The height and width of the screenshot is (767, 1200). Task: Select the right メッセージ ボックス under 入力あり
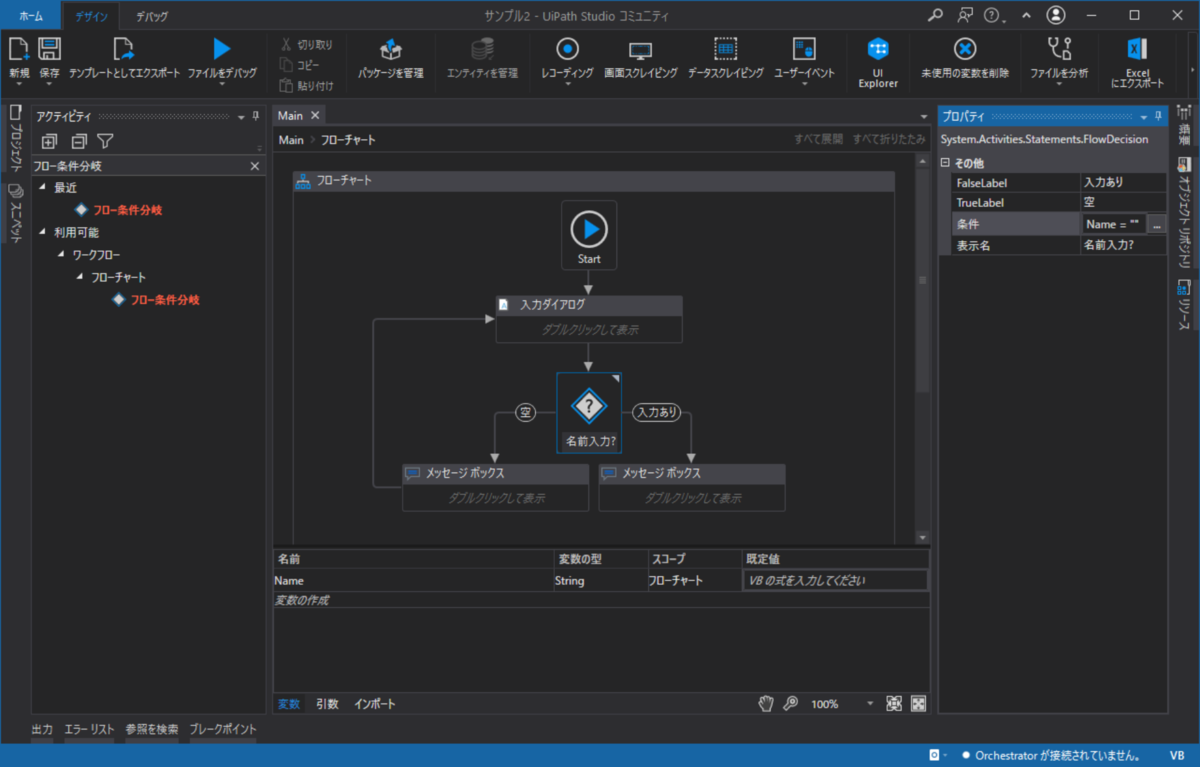tap(692, 487)
